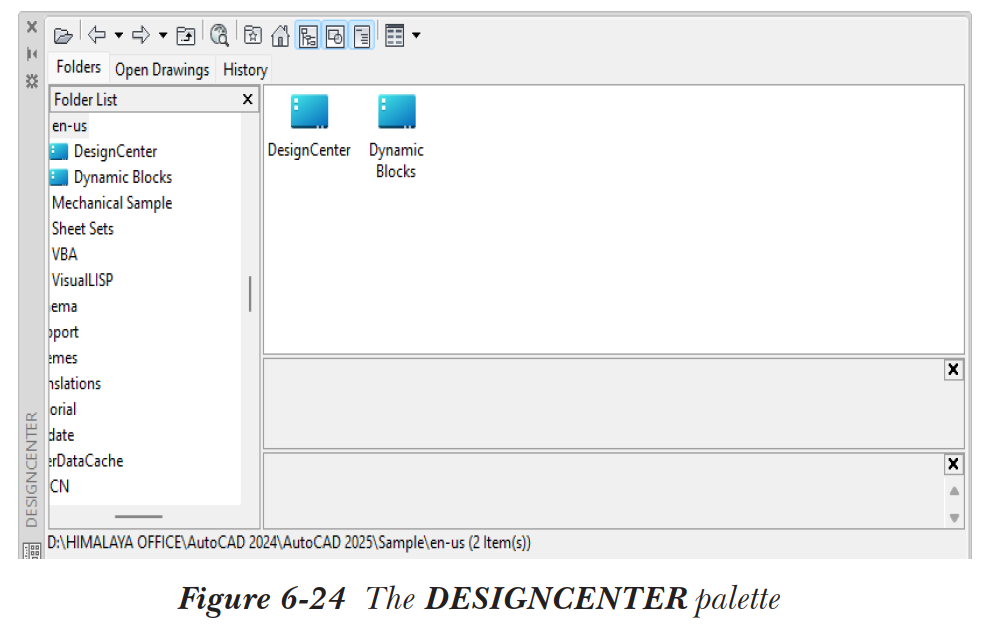This screenshot has width=992, height=624.
Task: Click the status bar path text
Action: coord(289,543)
